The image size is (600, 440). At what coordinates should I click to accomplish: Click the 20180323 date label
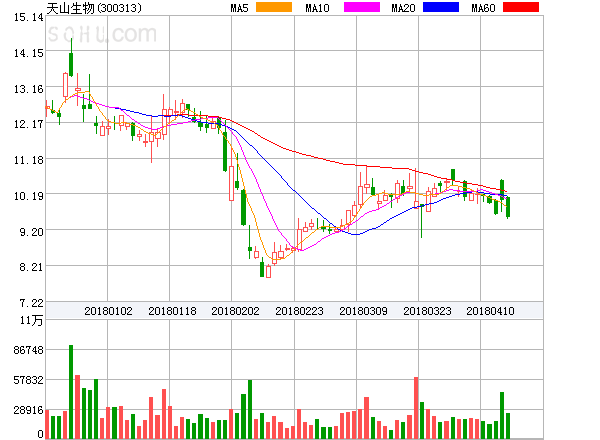tap(427, 311)
